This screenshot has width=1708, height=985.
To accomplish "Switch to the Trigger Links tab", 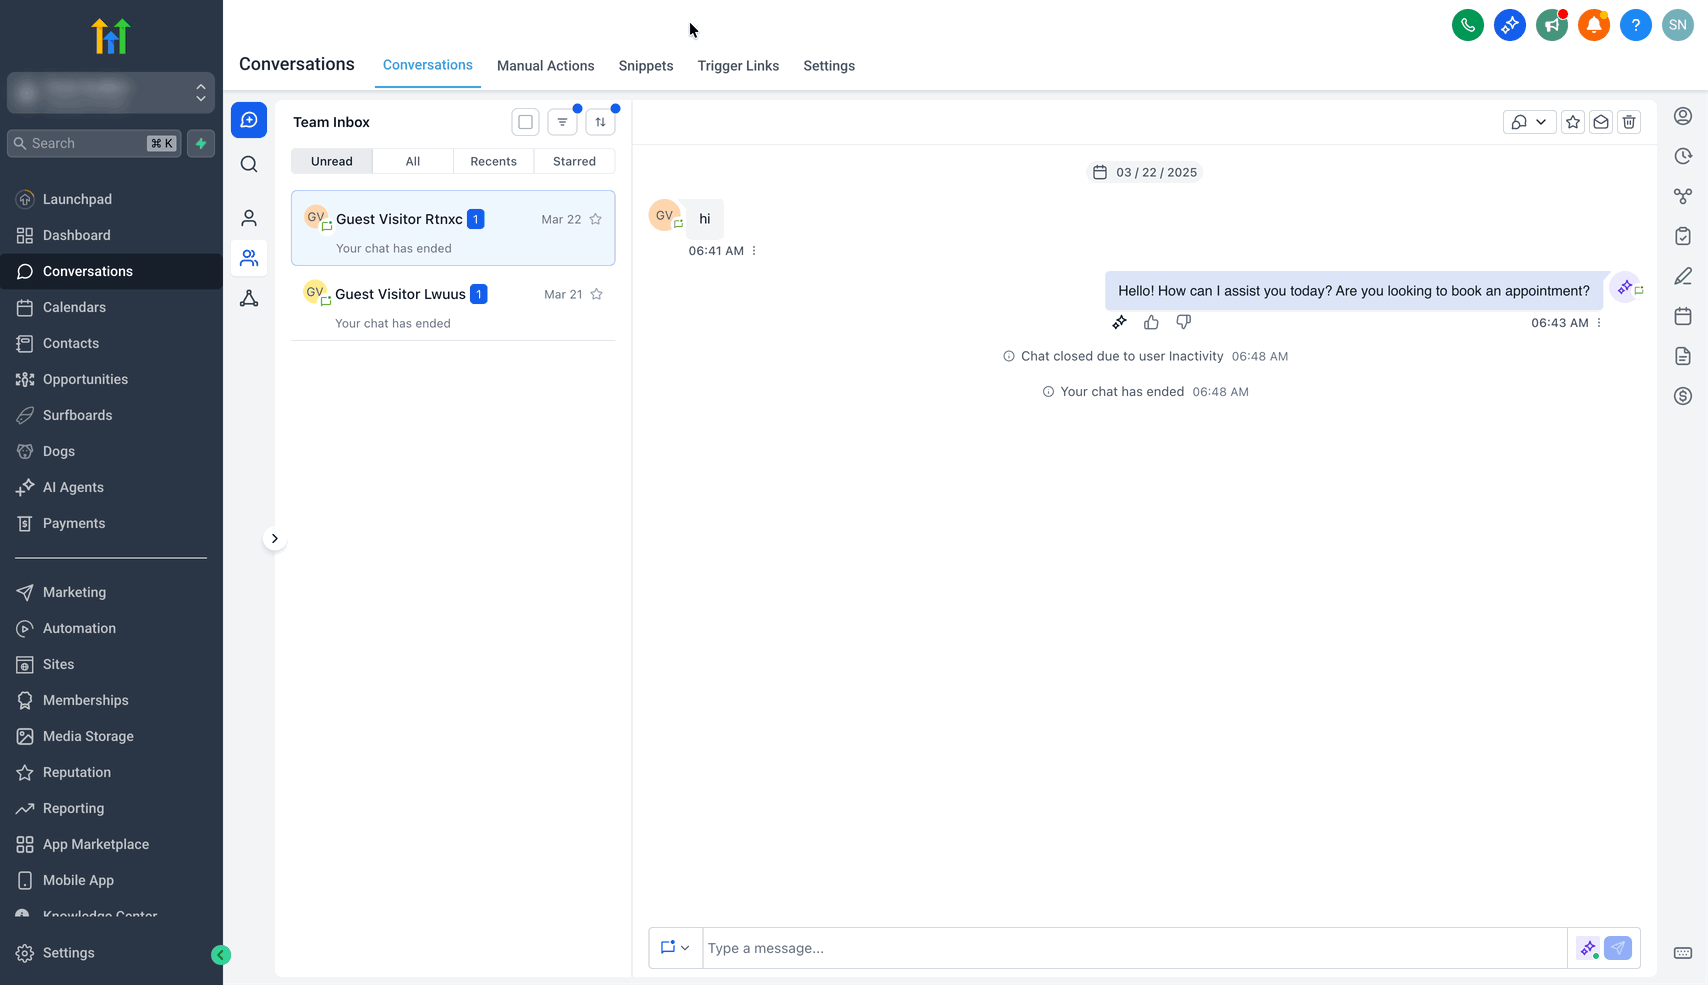I will [x=738, y=66].
